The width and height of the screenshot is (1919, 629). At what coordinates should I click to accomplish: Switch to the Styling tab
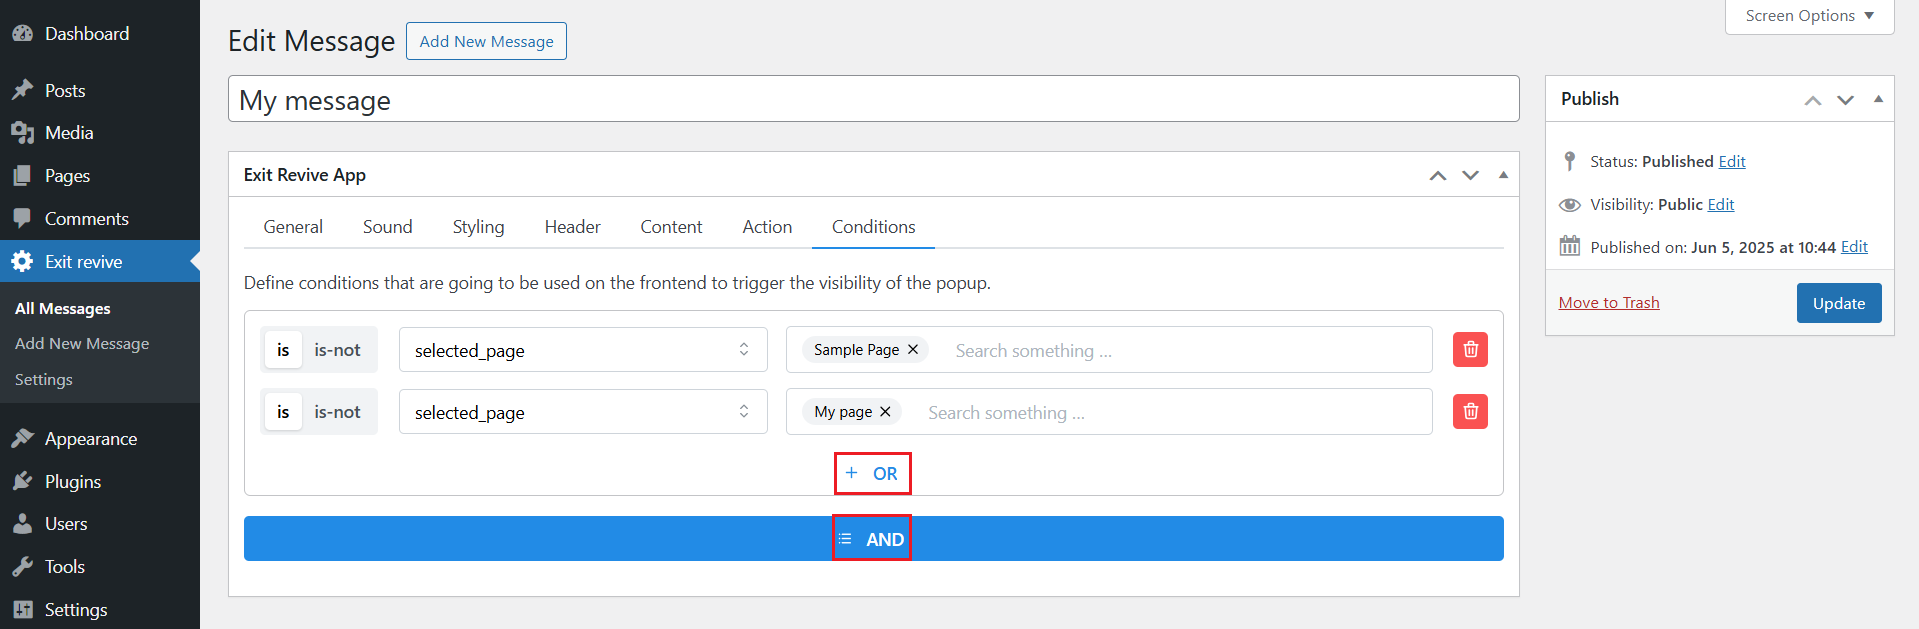(x=478, y=227)
